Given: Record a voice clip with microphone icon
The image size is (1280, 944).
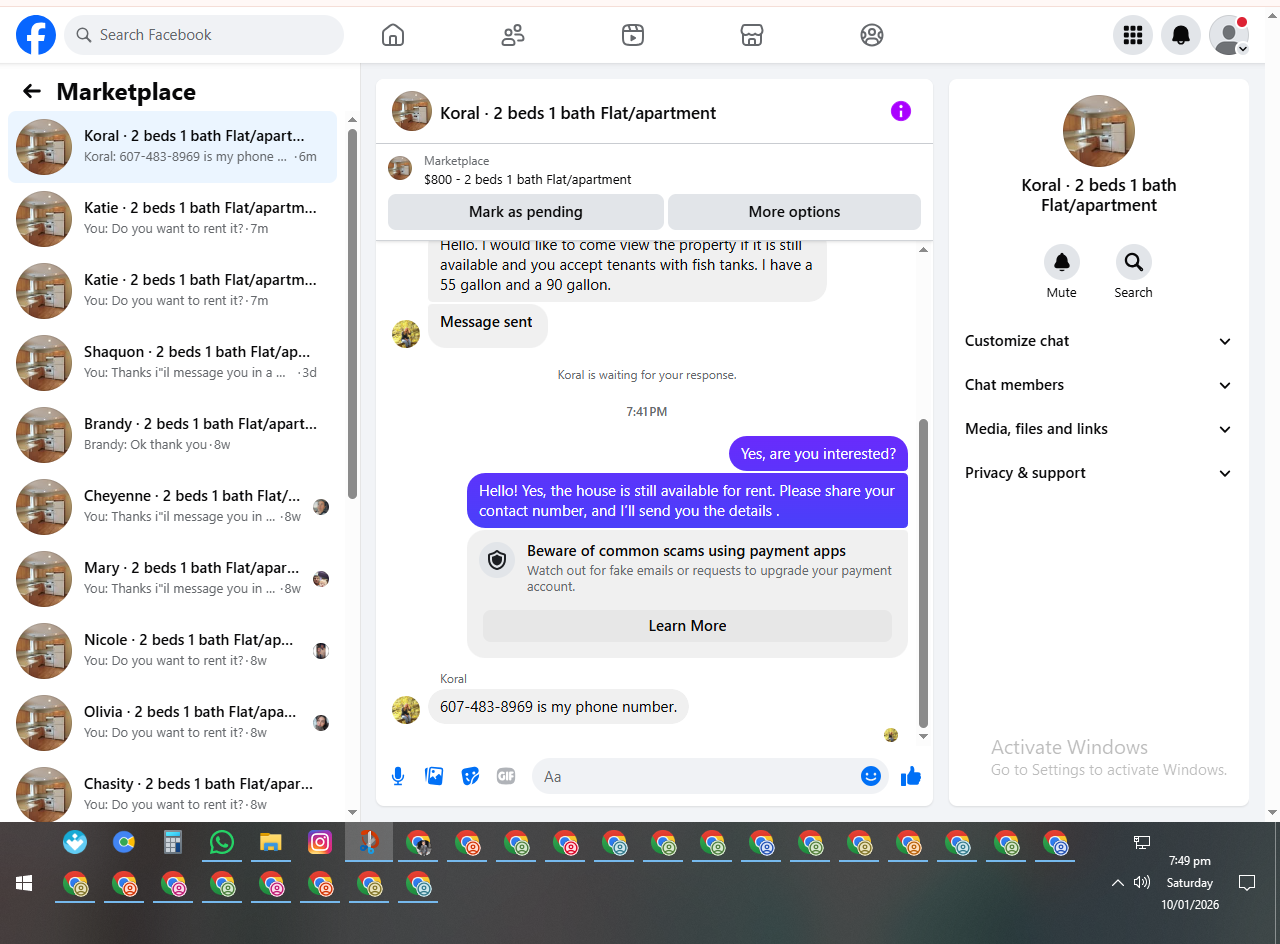Looking at the screenshot, I should pos(398,776).
